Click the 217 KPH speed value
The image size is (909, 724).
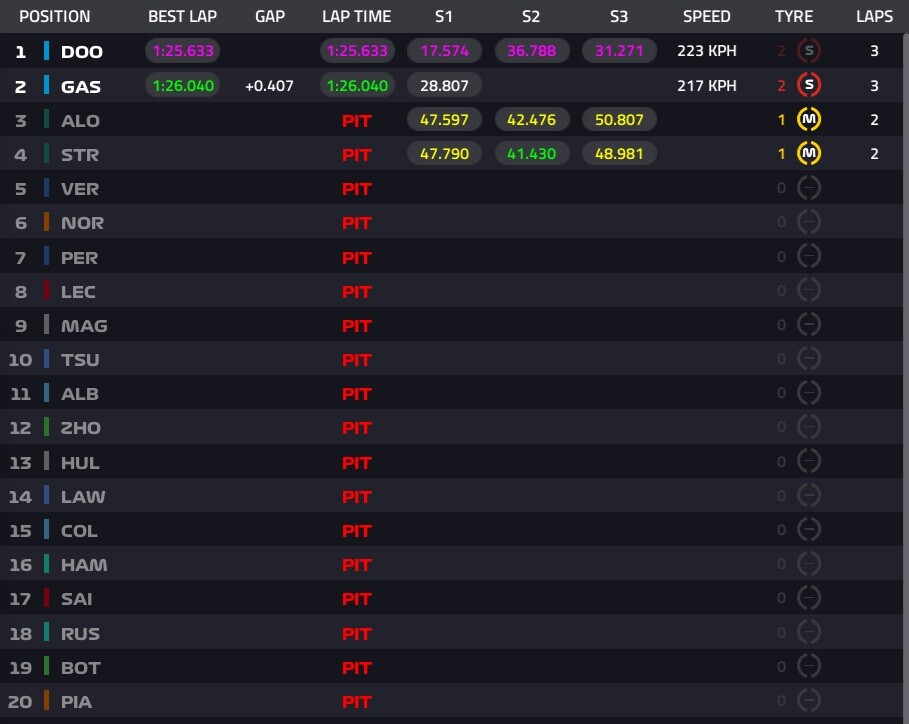pyautogui.click(x=707, y=86)
